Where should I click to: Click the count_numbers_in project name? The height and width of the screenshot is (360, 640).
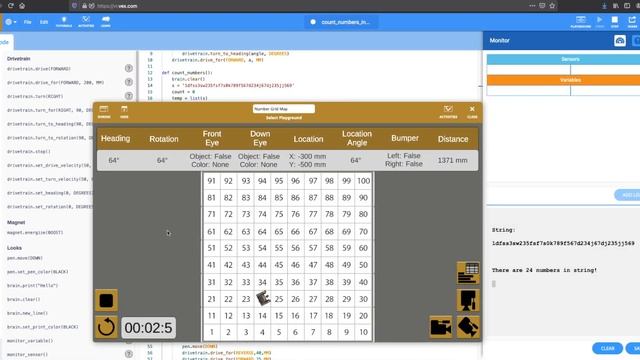[345, 22]
